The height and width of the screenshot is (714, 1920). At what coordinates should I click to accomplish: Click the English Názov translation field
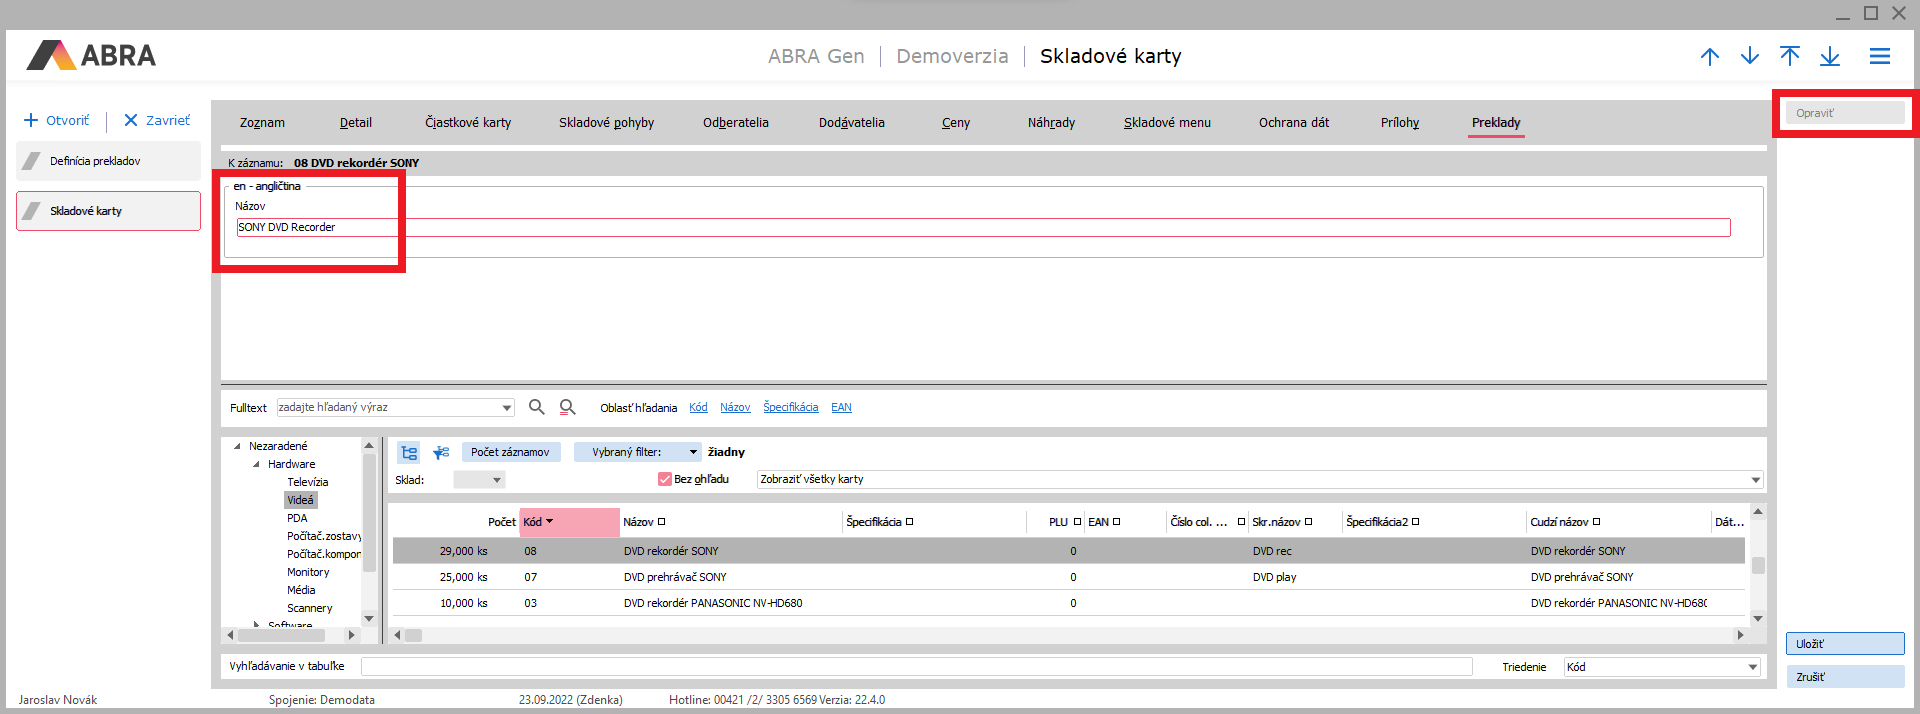click(982, 228)
